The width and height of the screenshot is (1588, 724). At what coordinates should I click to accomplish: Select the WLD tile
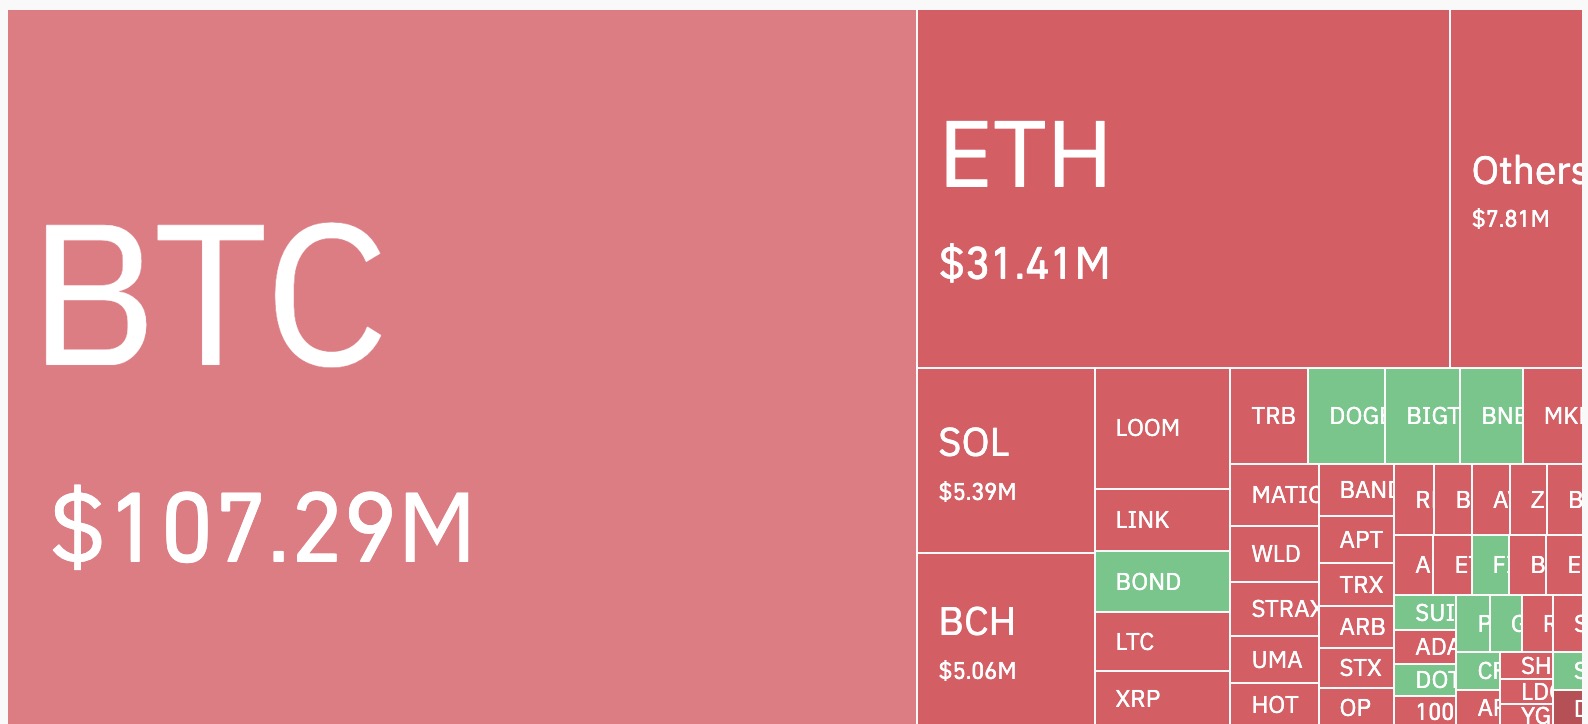[x=1274, y=554]
